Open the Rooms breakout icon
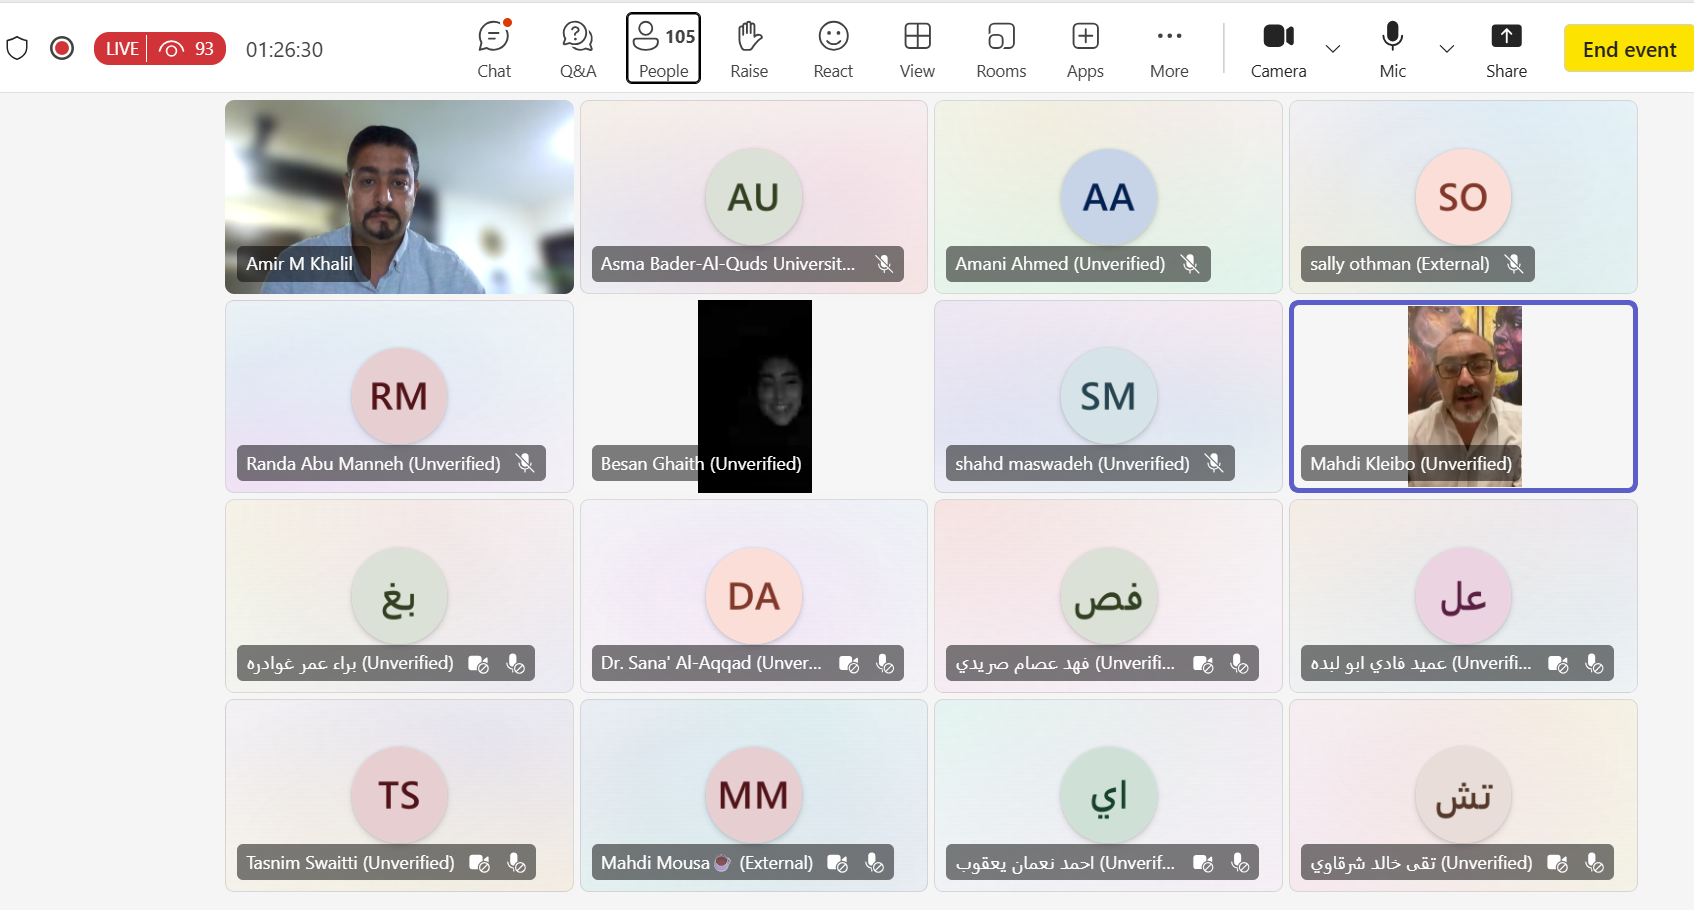This screenshot has height=910, width=1694. coord(1001,49)
